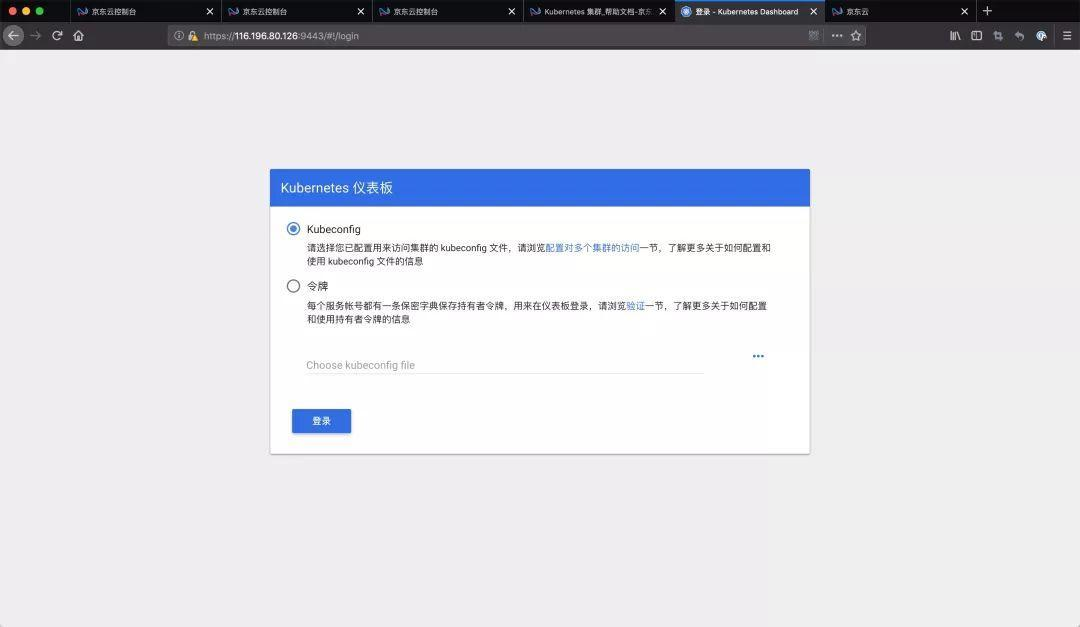Go back to the previous page
Screen dimensions: 1080x627
(13, 36)
